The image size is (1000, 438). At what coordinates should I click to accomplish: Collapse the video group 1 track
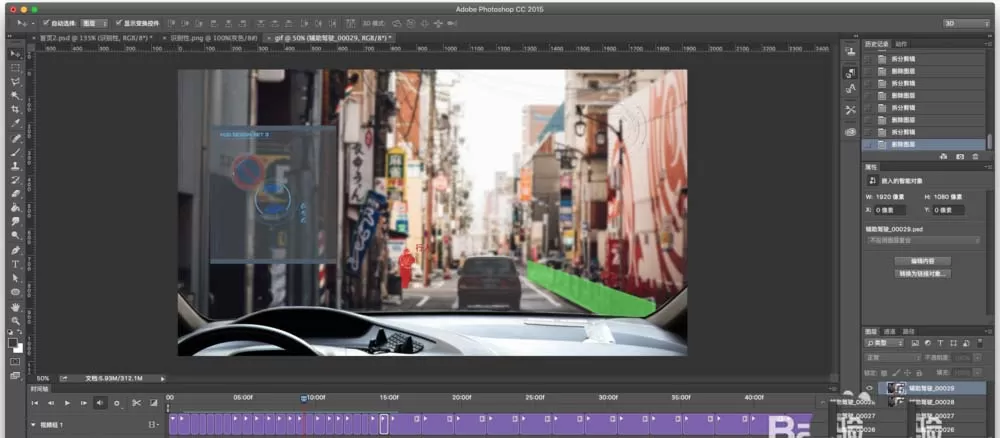(x=33, y=424)
